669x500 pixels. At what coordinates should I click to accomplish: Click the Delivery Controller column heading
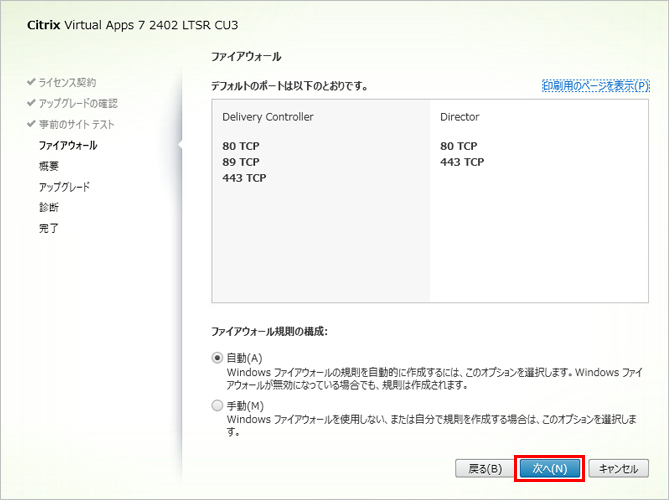[267, 117]
